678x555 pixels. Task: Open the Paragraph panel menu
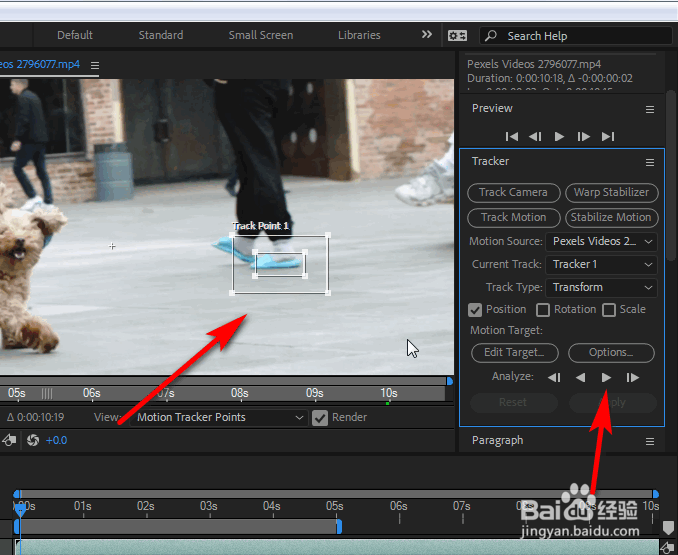[649, 442]
